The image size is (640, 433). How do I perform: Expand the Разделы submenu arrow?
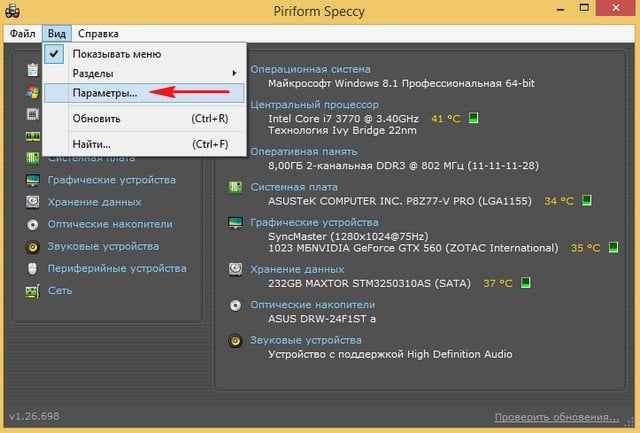(234, 73)
